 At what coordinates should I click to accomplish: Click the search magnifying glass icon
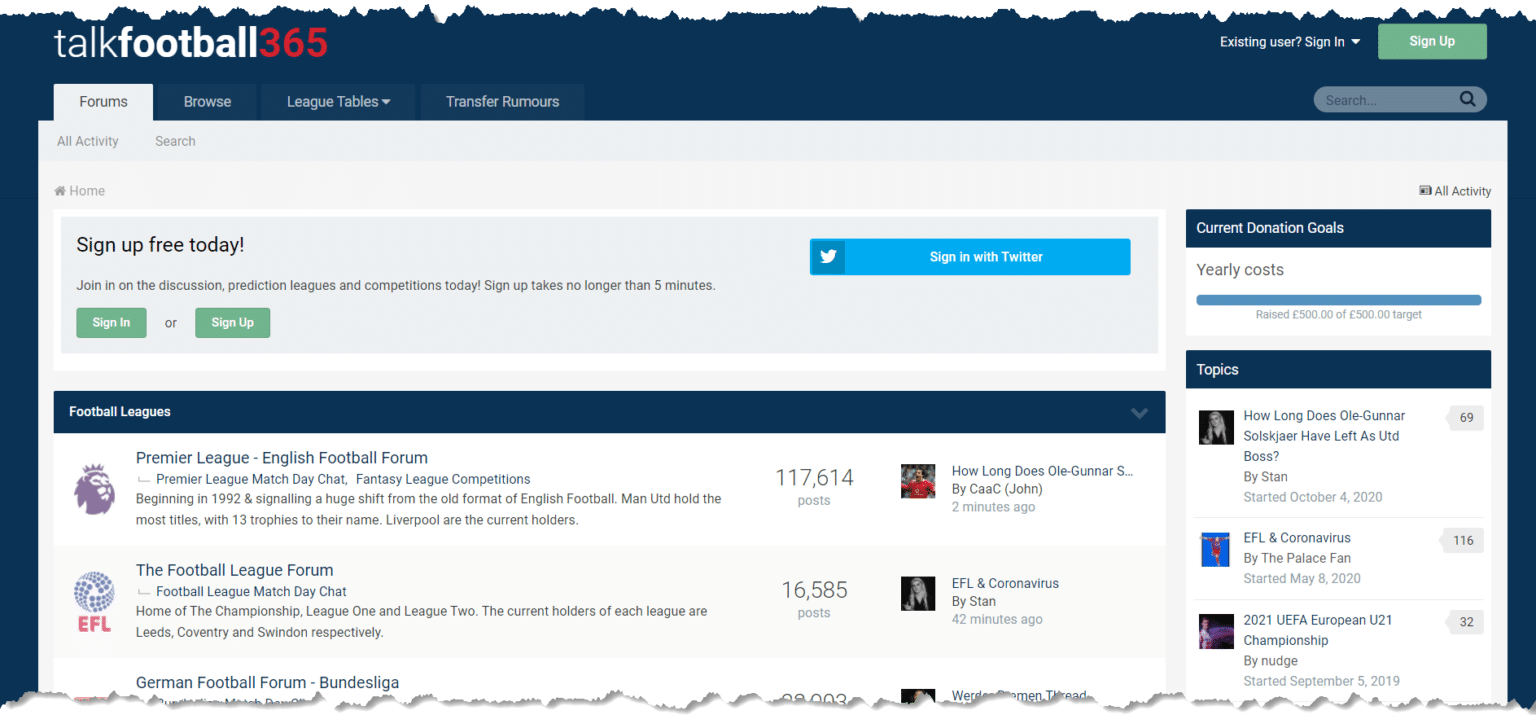click(1467, 99)
